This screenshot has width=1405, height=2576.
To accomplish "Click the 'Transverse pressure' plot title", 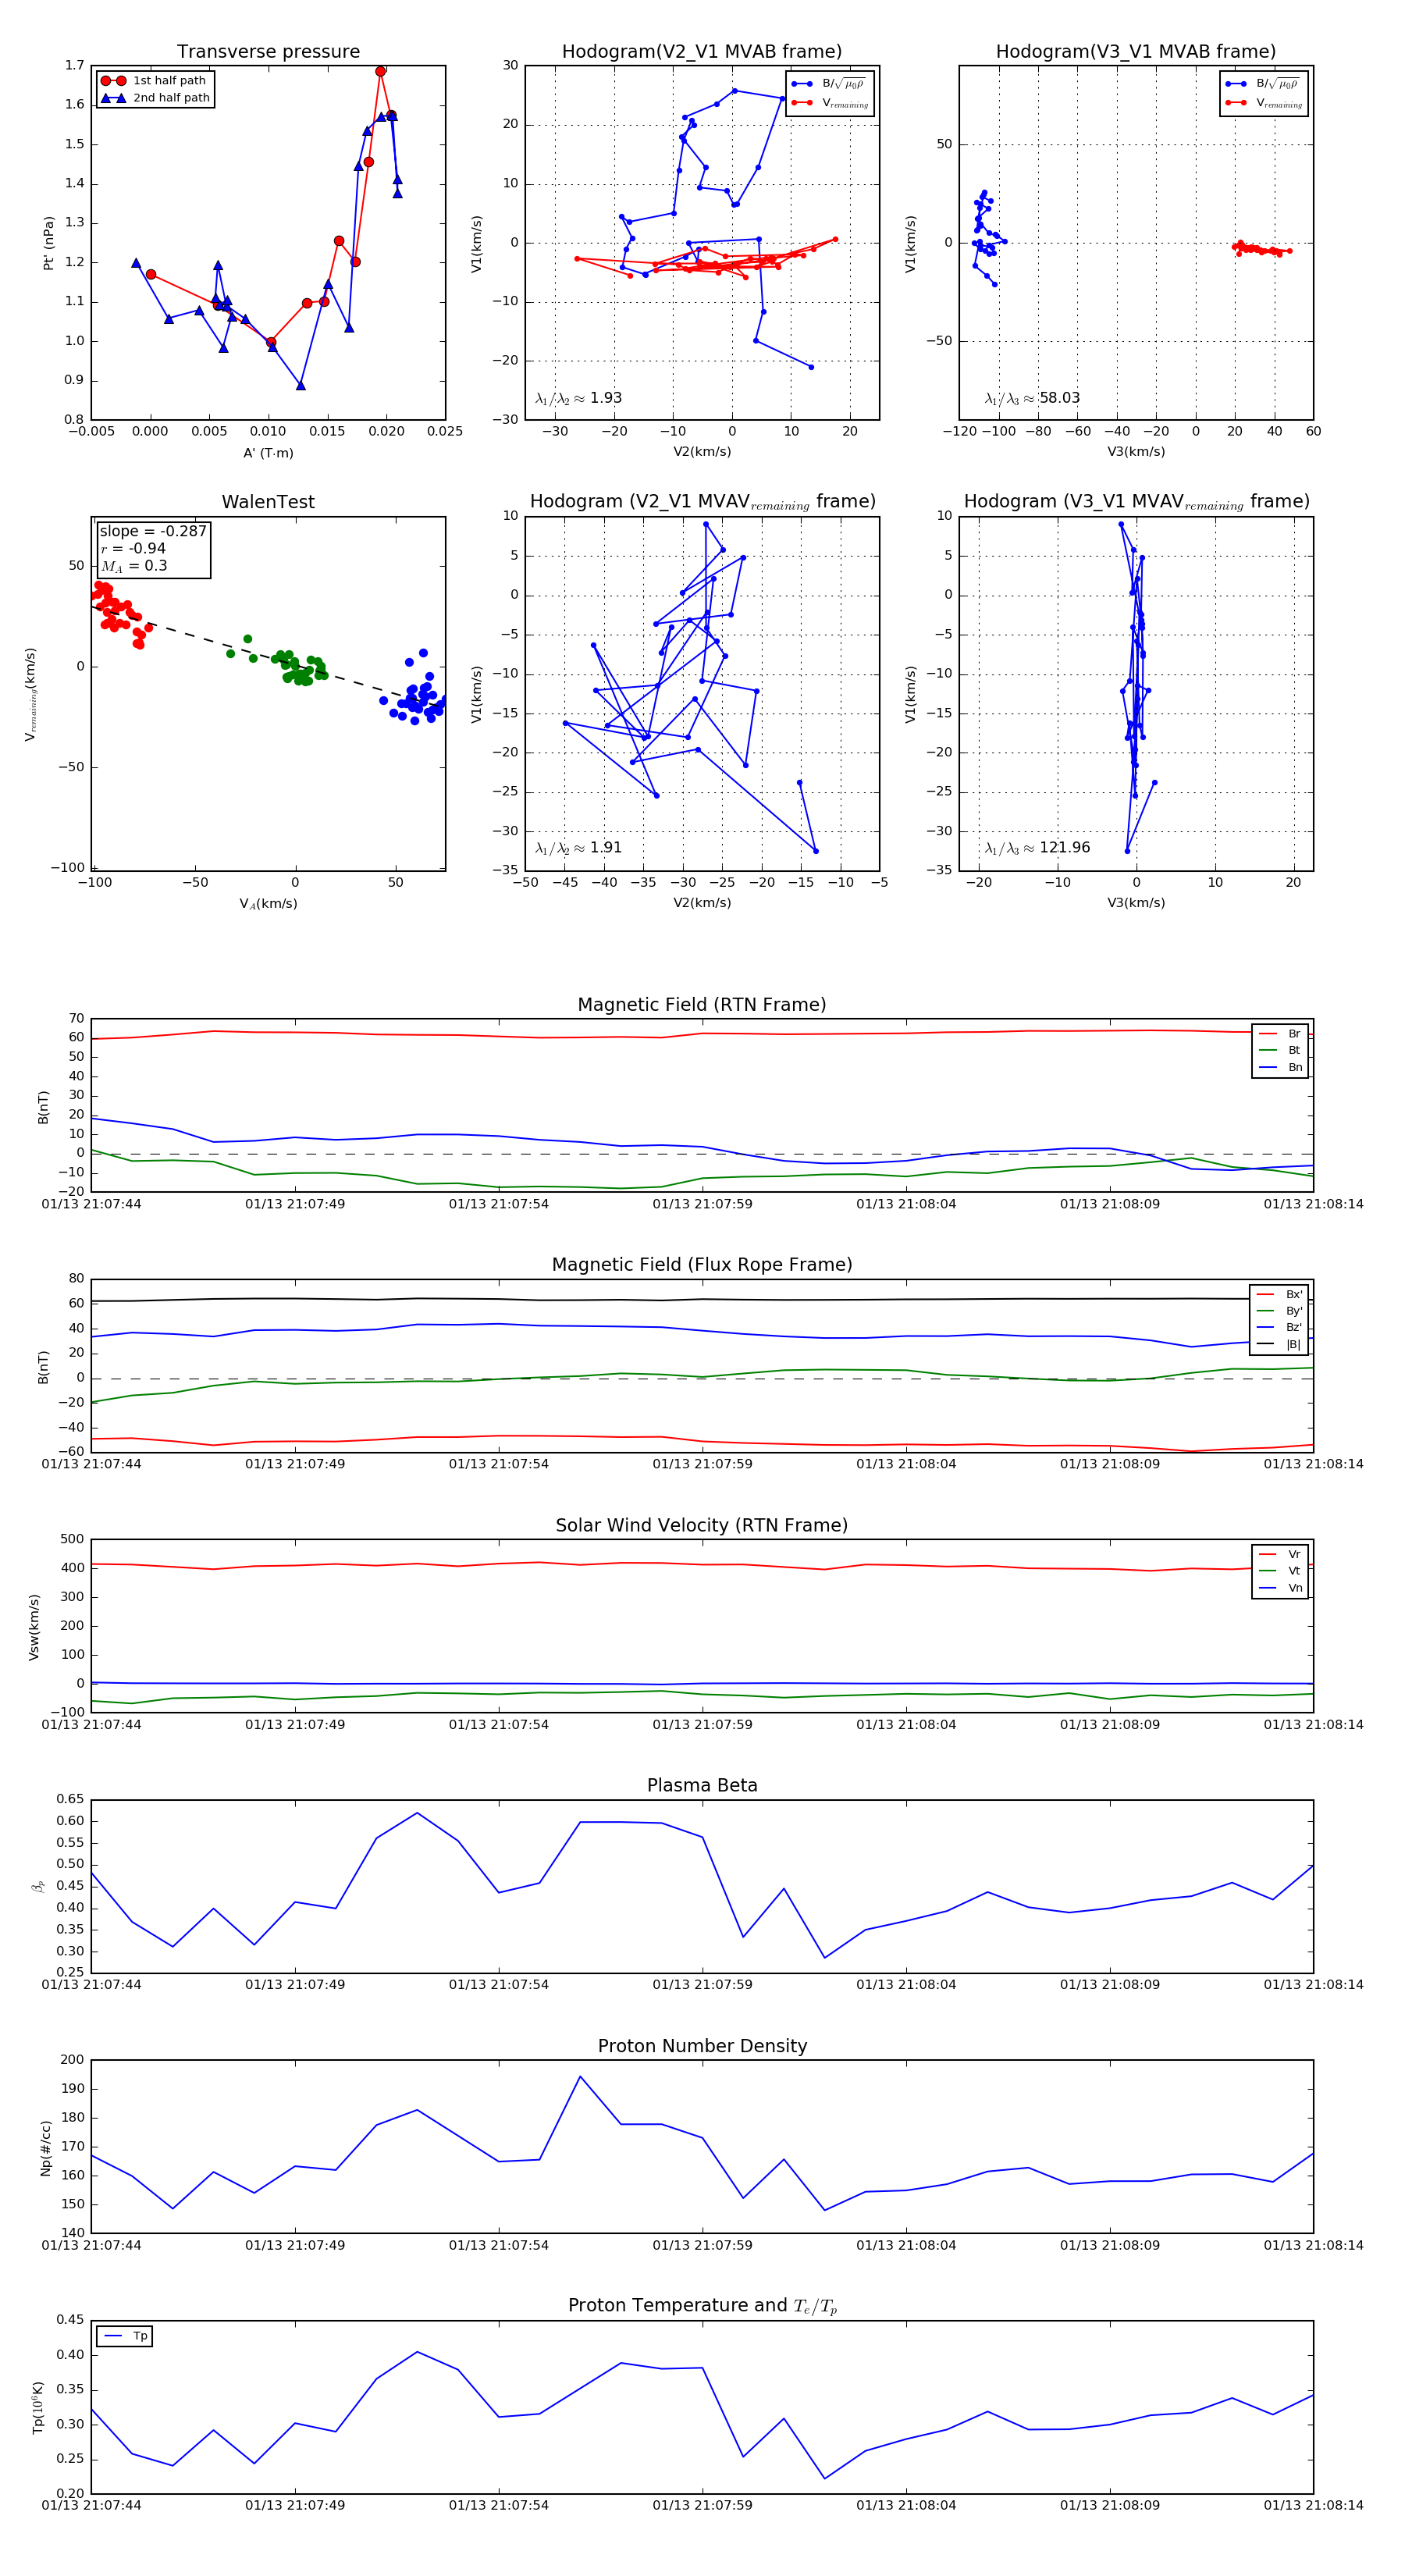I will coord(268,52).
